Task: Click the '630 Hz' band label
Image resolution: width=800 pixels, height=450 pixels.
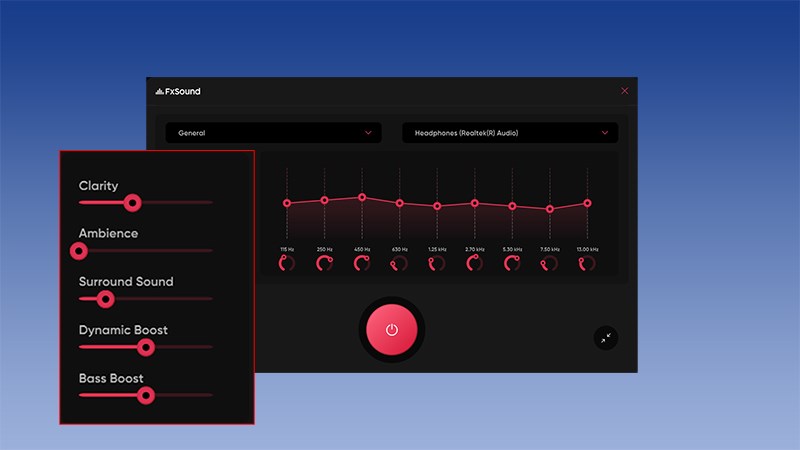Action: point(399,249)
